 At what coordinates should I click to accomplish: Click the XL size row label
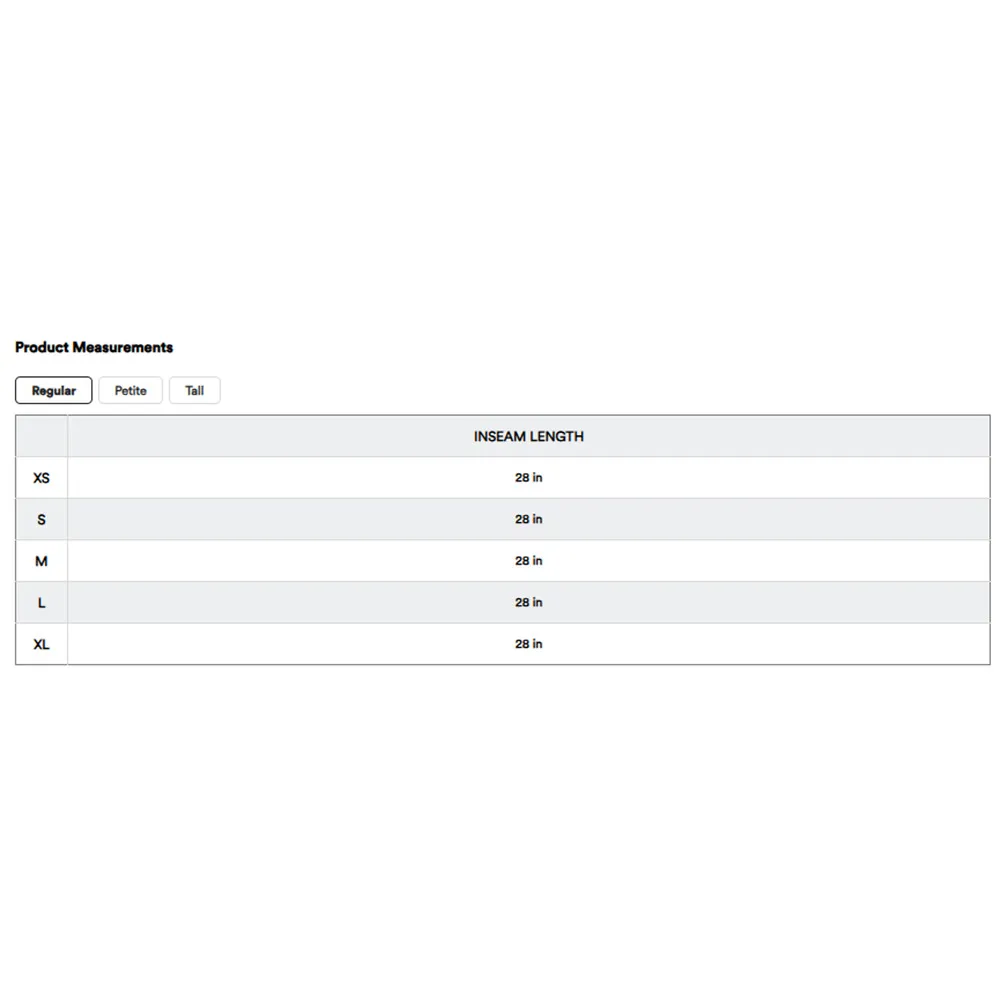[x=41, y=645]
